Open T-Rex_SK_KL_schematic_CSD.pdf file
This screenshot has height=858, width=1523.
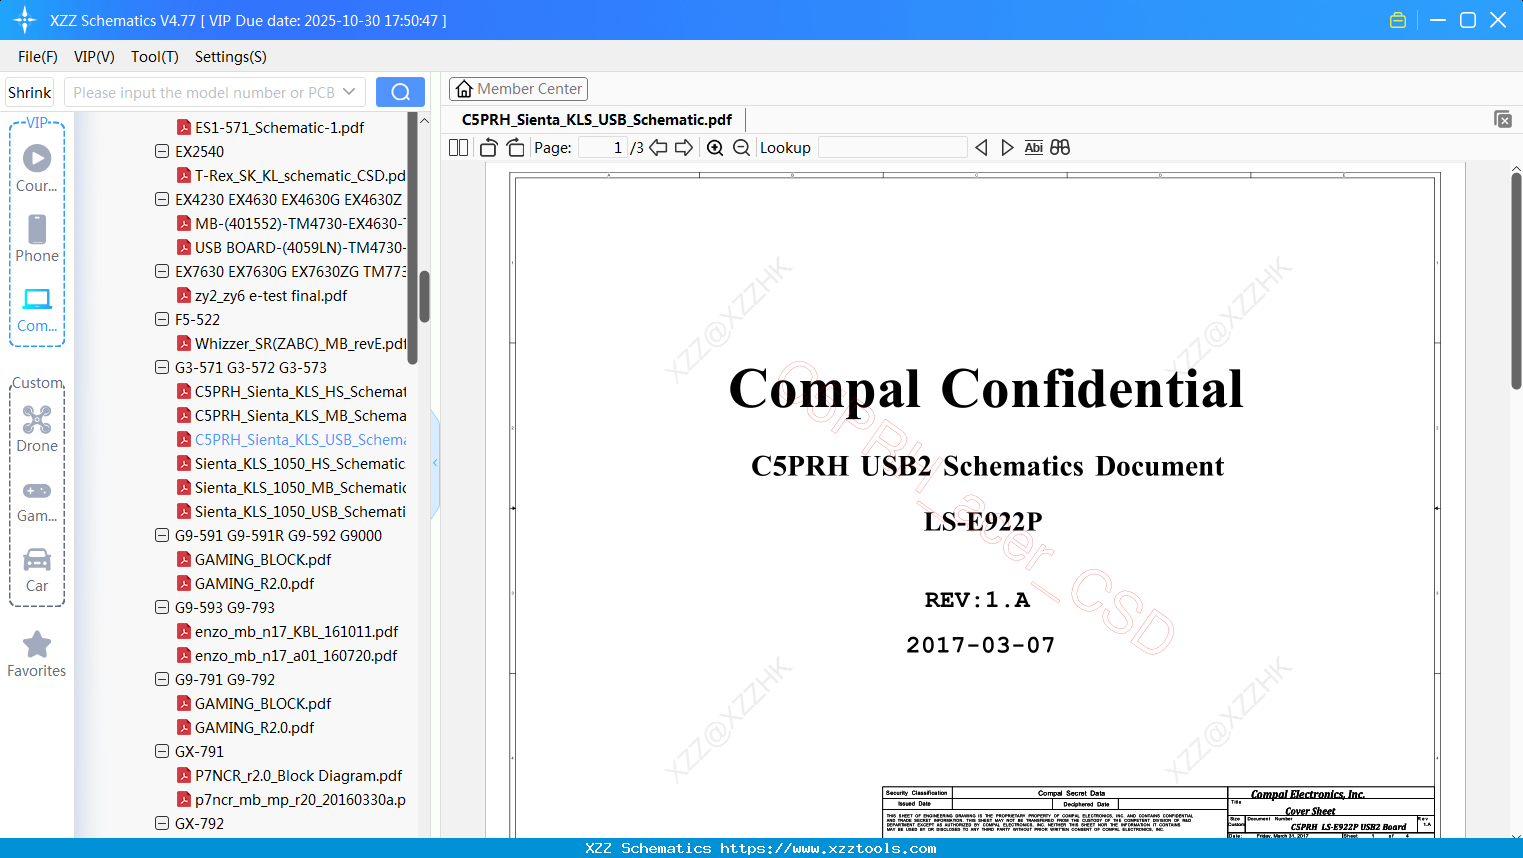click(x=291, y=175)
